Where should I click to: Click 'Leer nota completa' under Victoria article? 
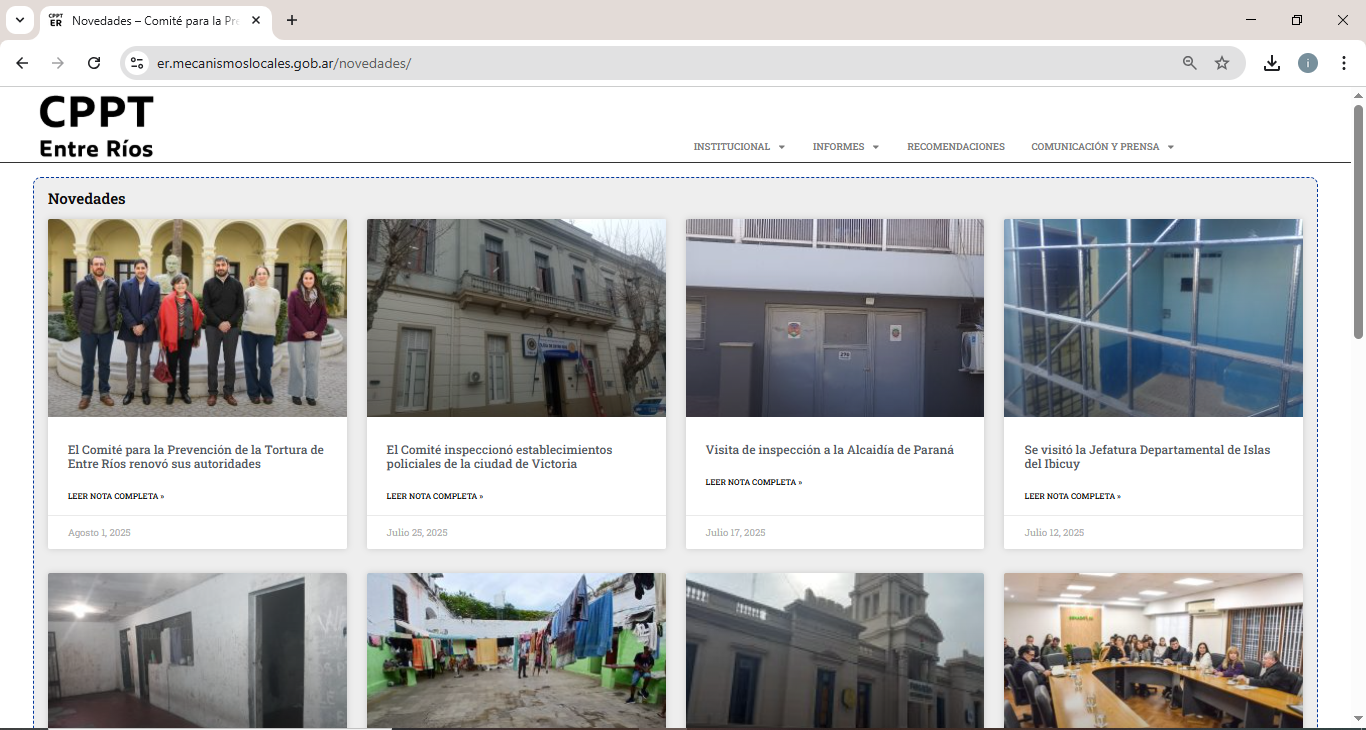pyautogui.click(x=434, y=496)
